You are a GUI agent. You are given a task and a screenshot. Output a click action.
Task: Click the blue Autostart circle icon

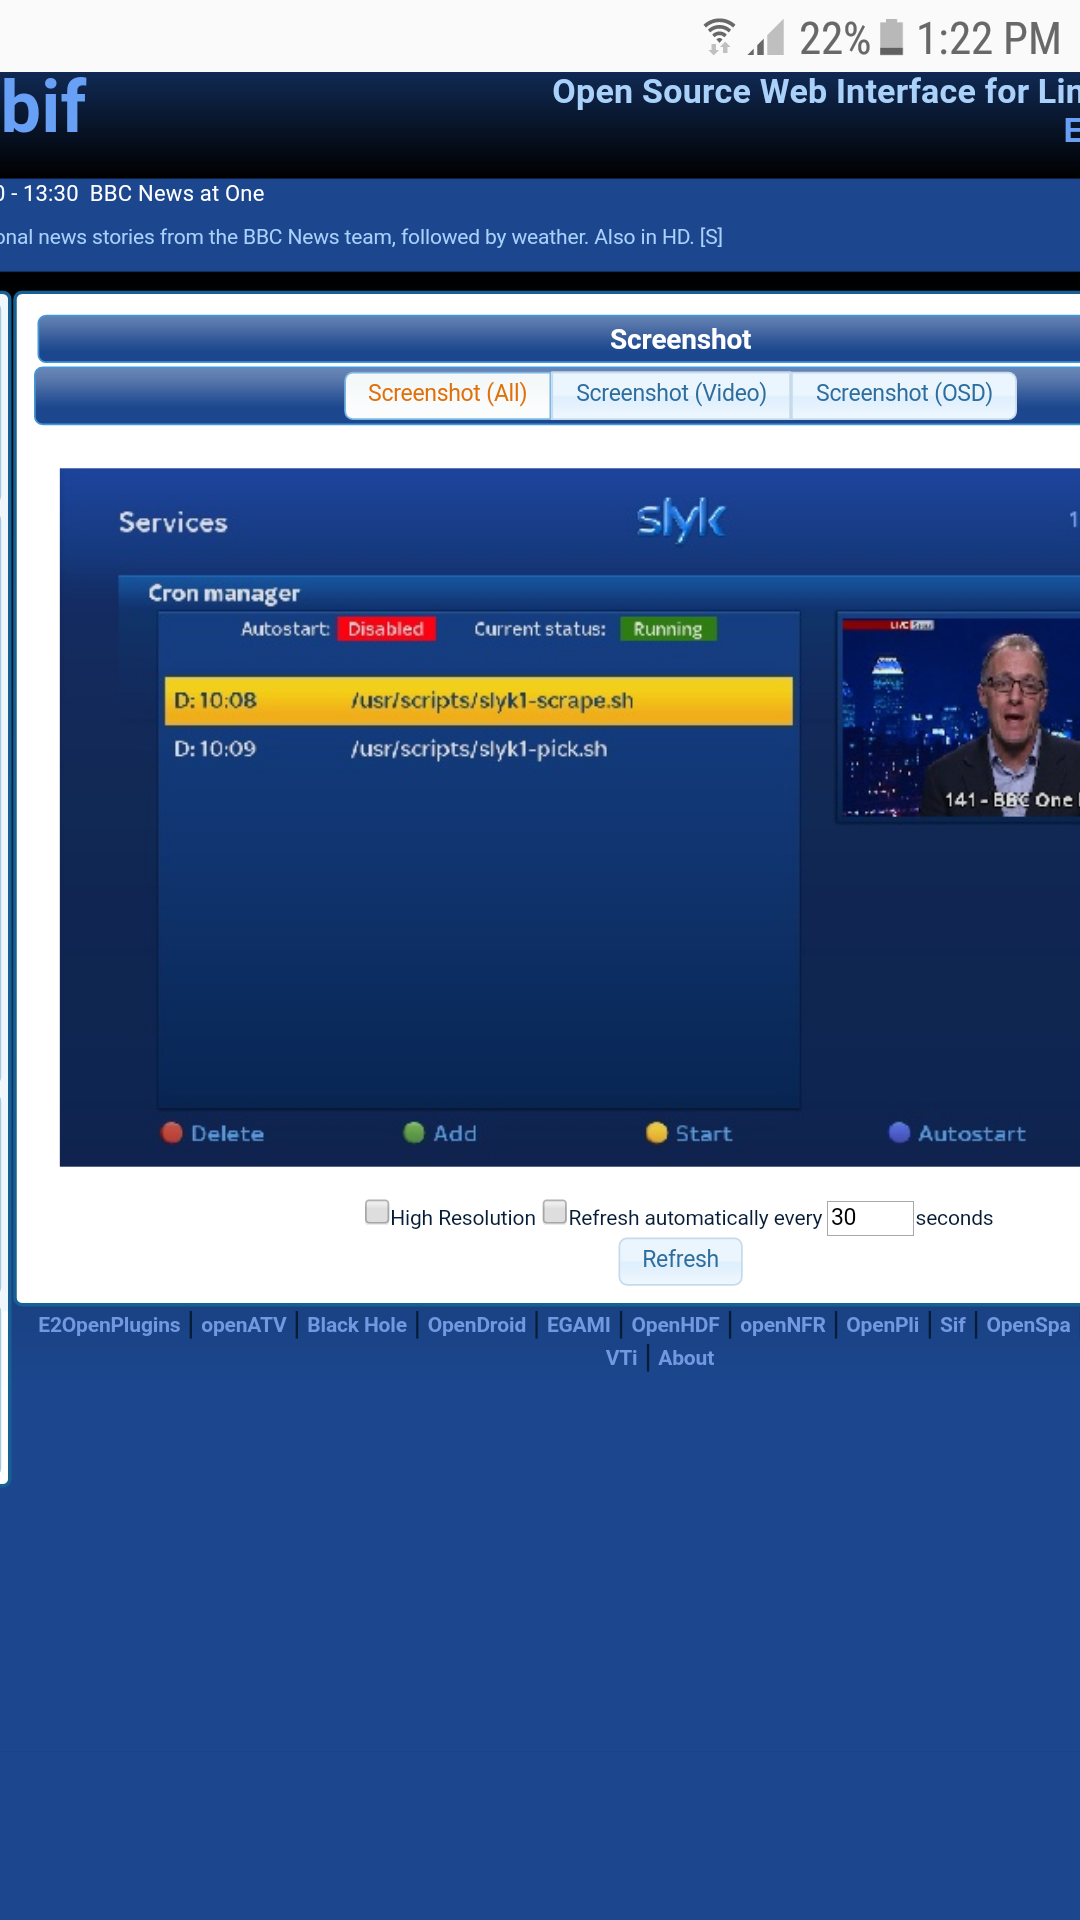pyautogui.click(x=899, y=1132)
